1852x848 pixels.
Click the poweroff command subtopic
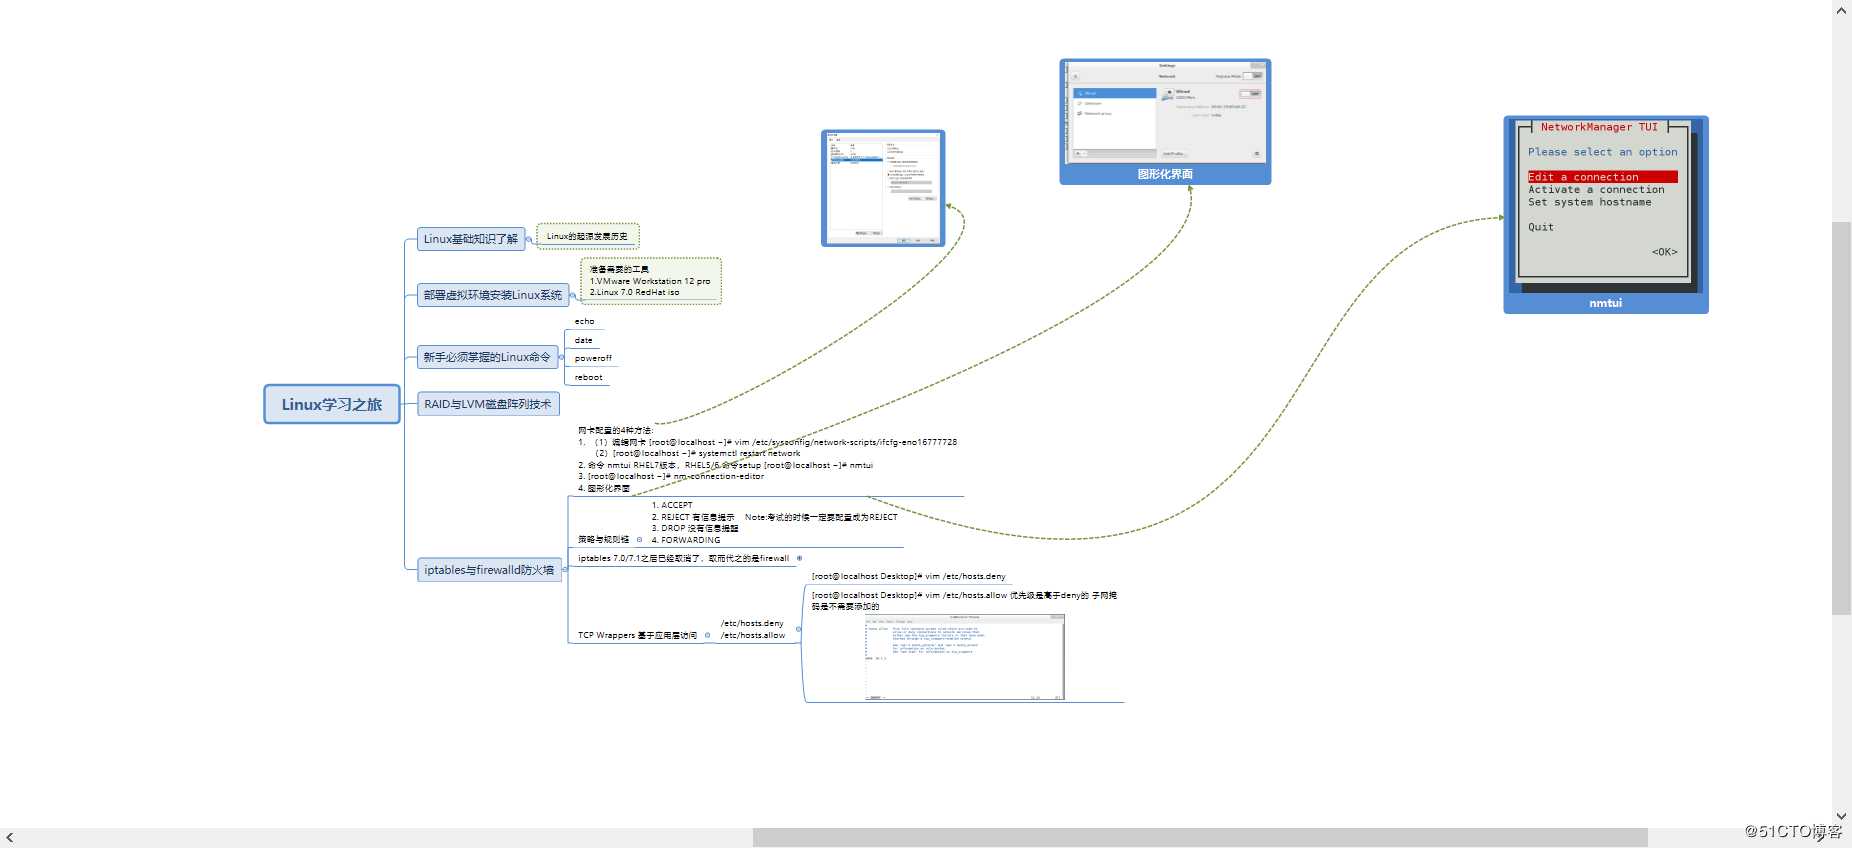(593, 358)
